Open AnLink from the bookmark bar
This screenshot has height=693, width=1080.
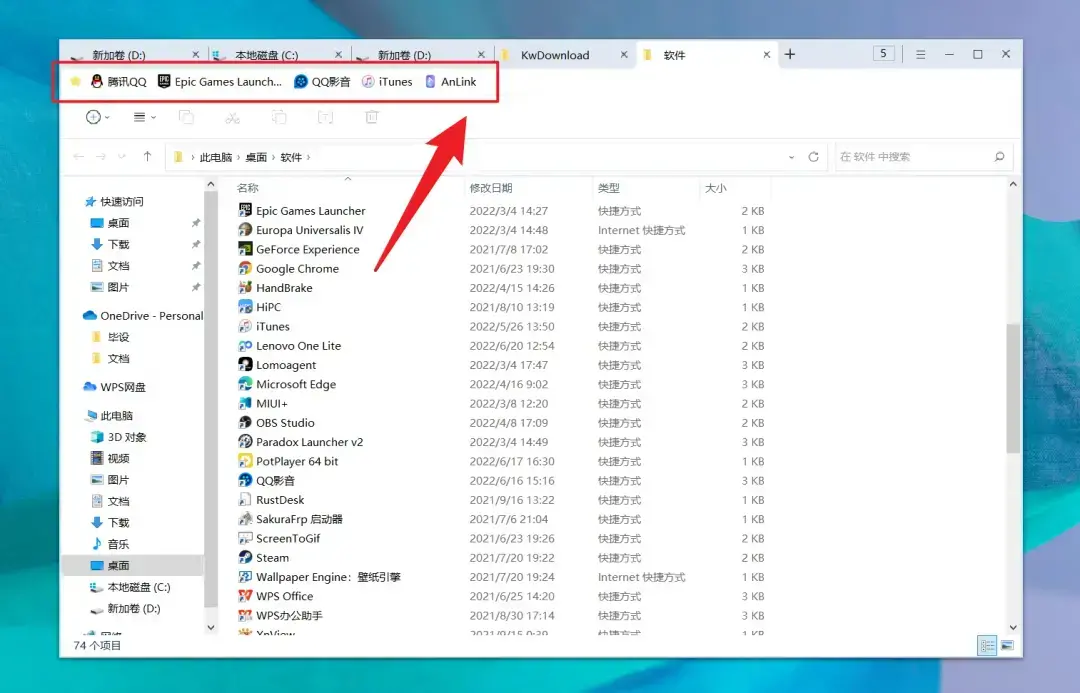coord(451,82)
